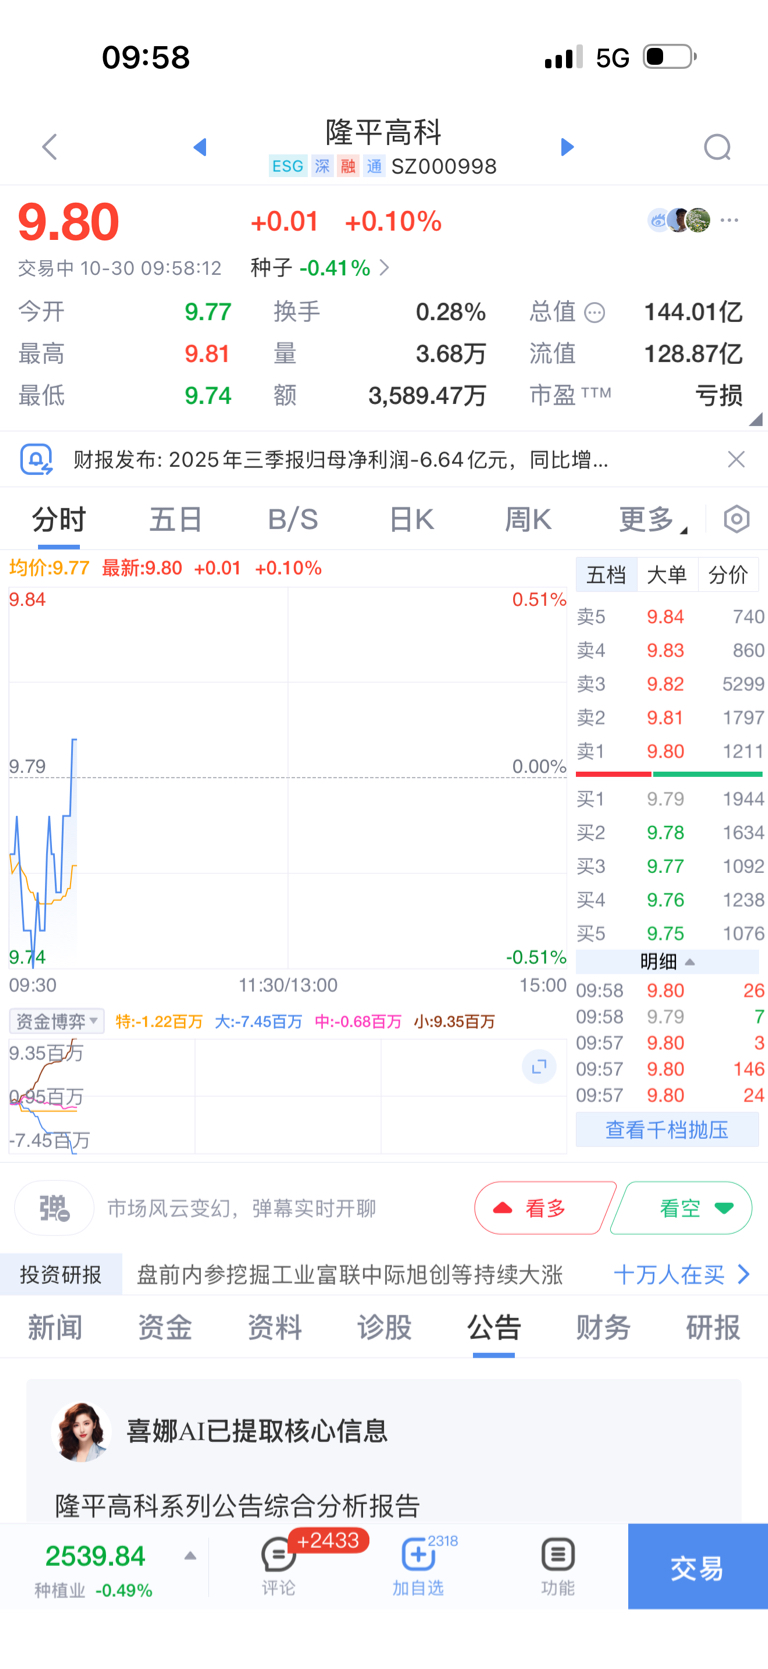This screenshot has height=1669, width=768.
Task: Vote 看多 bullish button
Action: pyautogui.click(x=544, y=1208)
